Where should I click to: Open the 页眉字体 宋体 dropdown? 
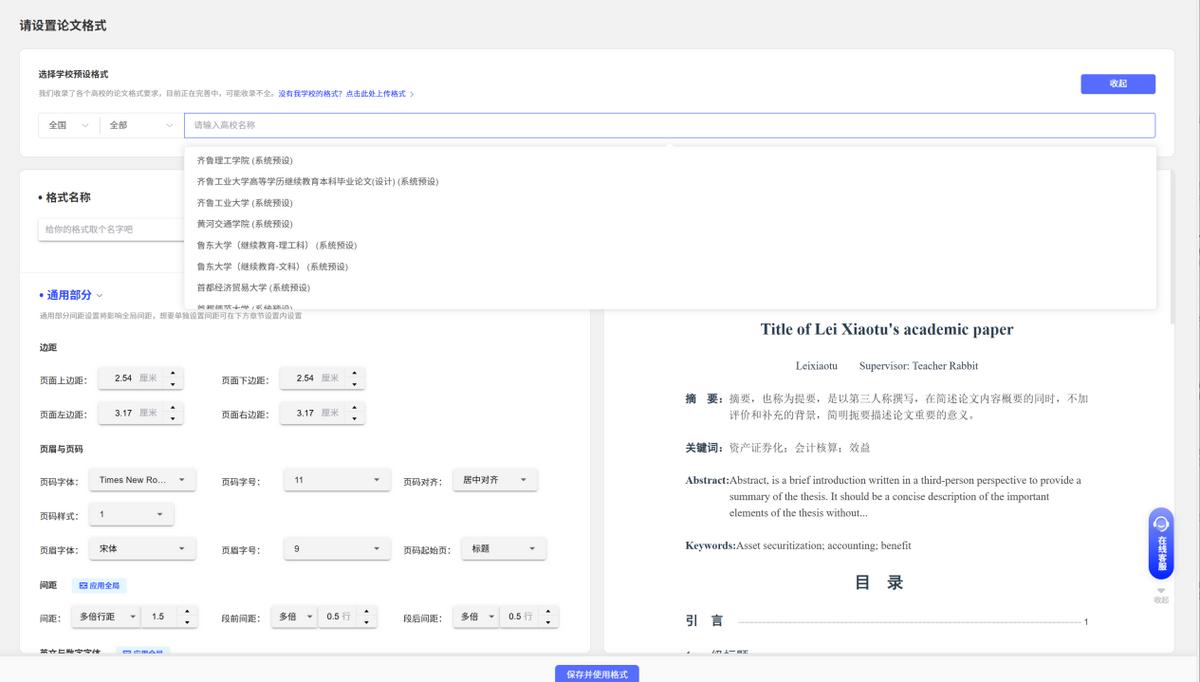tap(140, 548)
